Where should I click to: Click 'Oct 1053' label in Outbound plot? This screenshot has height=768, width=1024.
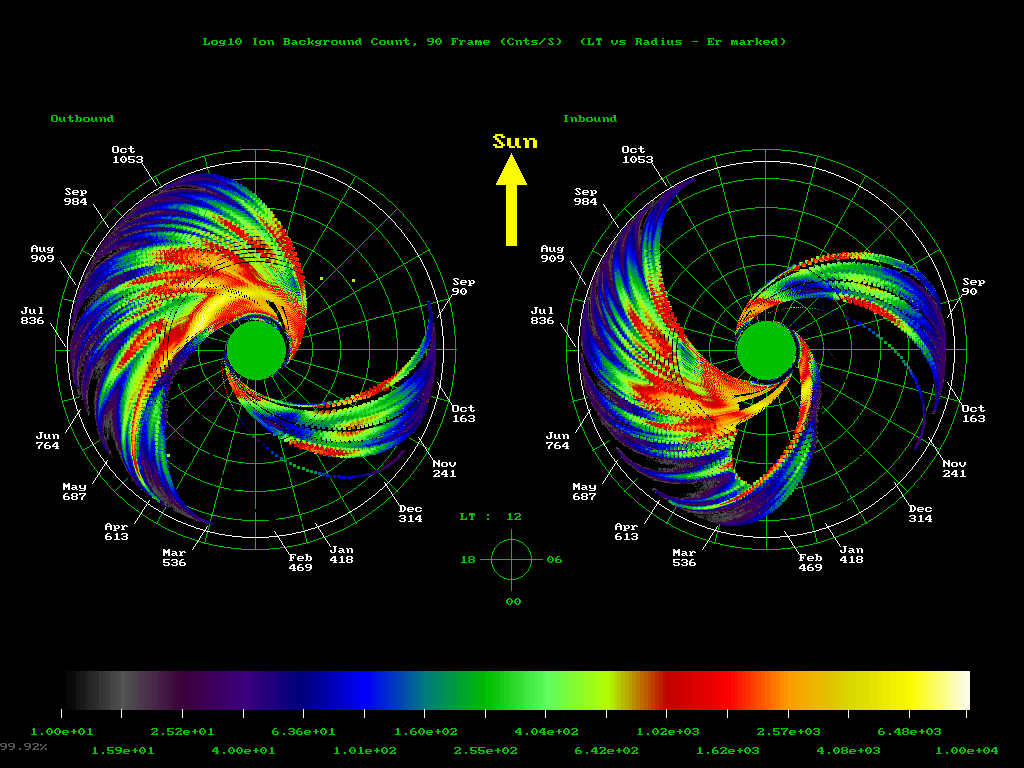[127, 155]
